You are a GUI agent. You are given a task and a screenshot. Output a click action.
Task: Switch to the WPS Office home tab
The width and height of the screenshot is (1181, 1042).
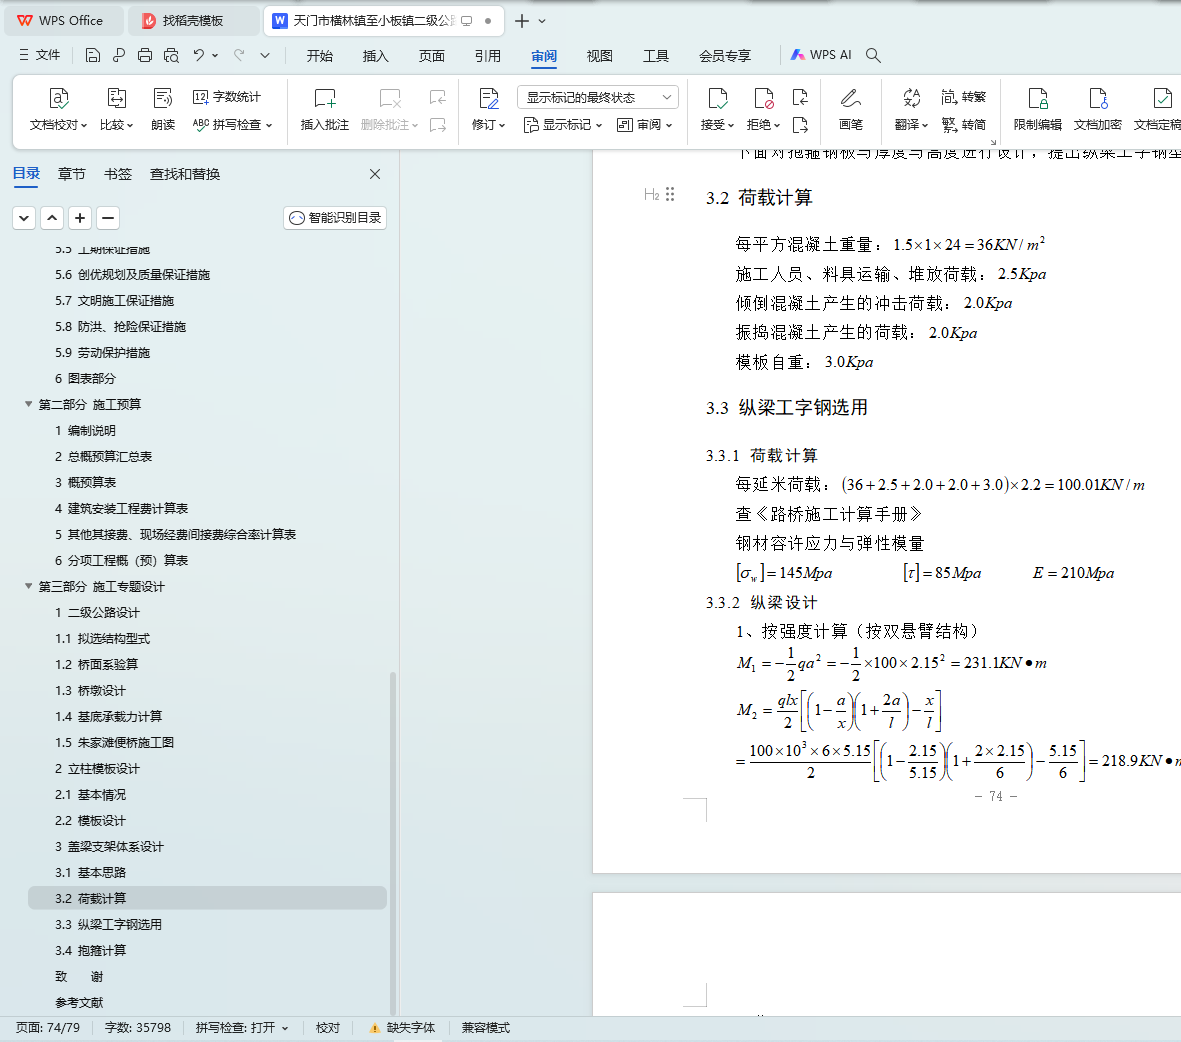pyautogui.click(x=64, y=21)
